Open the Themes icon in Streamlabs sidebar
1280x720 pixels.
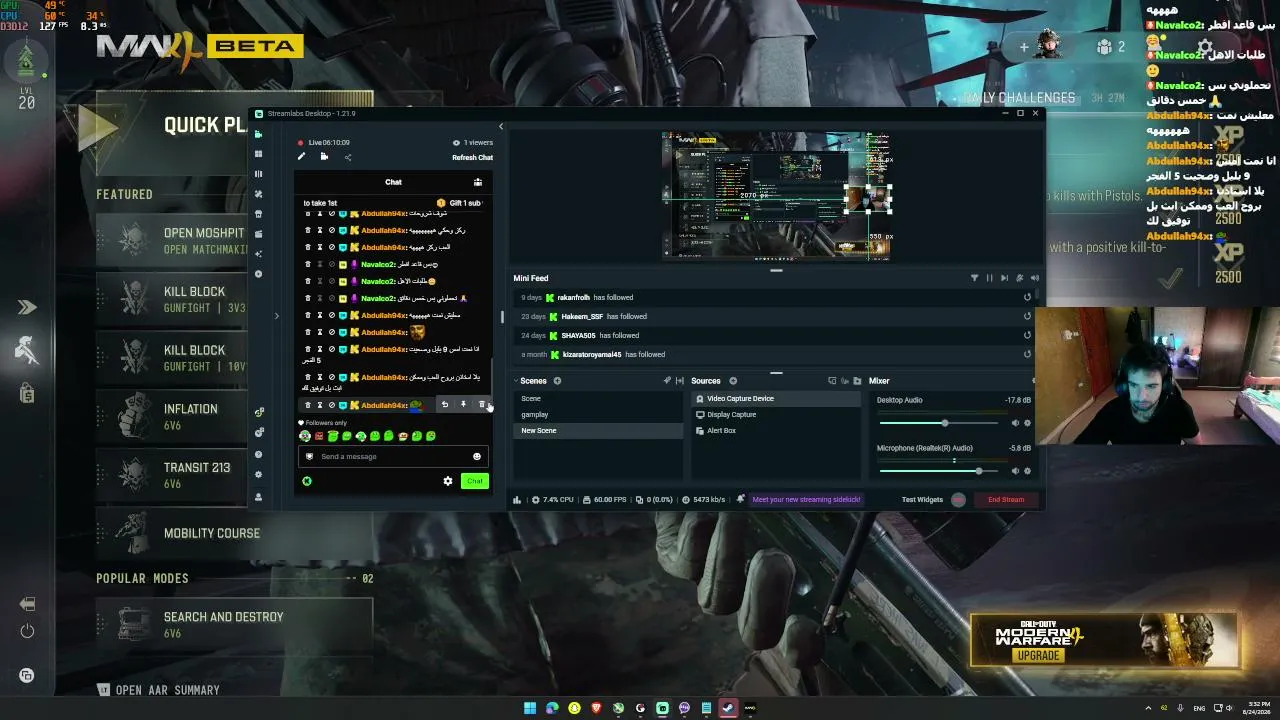[x=259, y=194]
